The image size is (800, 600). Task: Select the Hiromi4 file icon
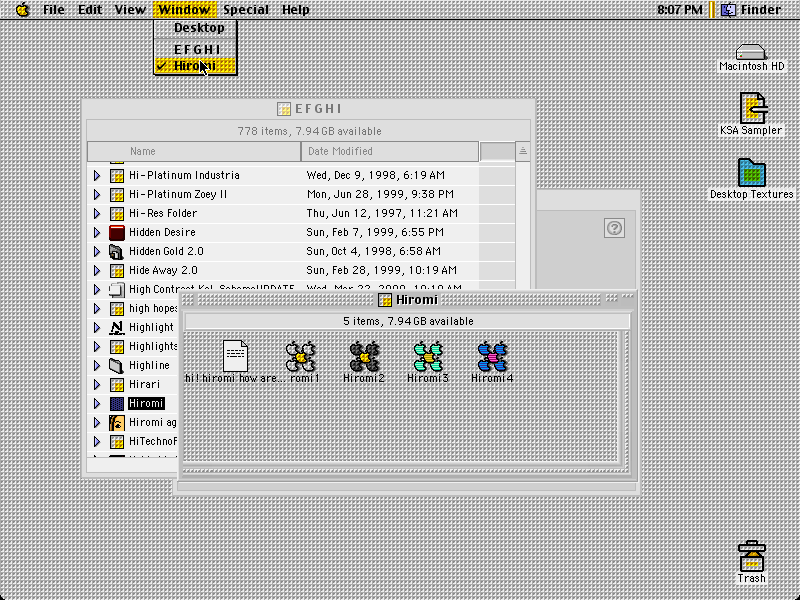click(x=492, y=356)
